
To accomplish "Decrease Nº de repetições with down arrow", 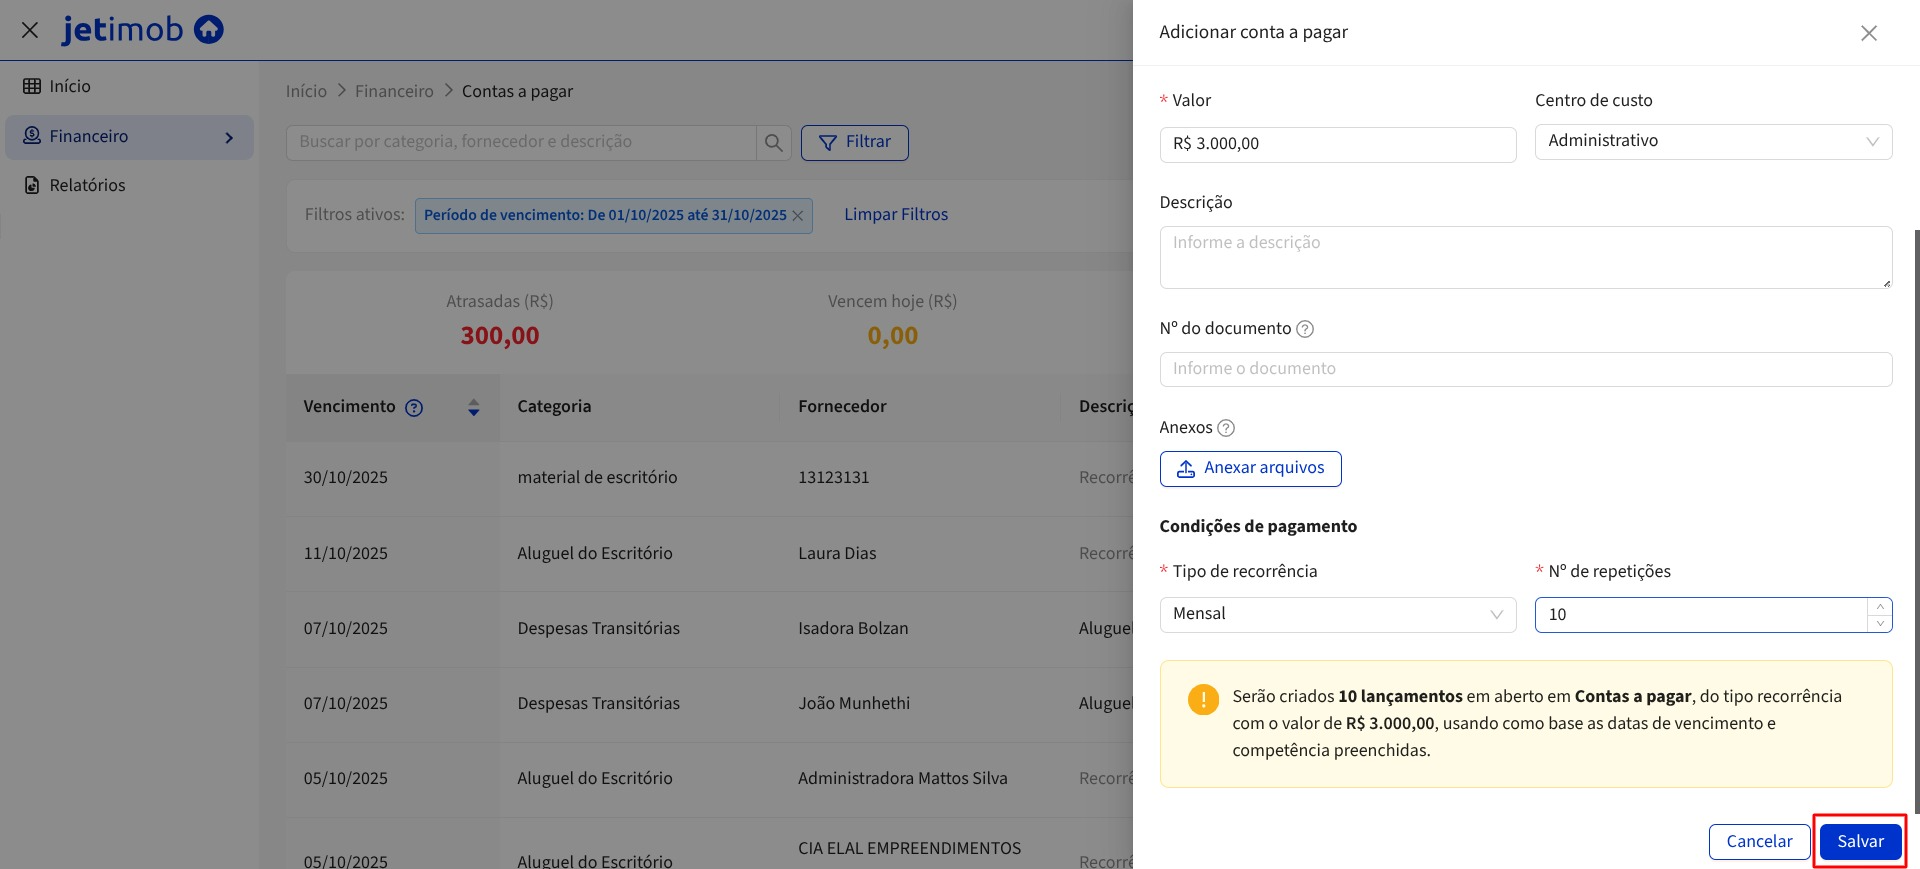I will point(1880,623).
